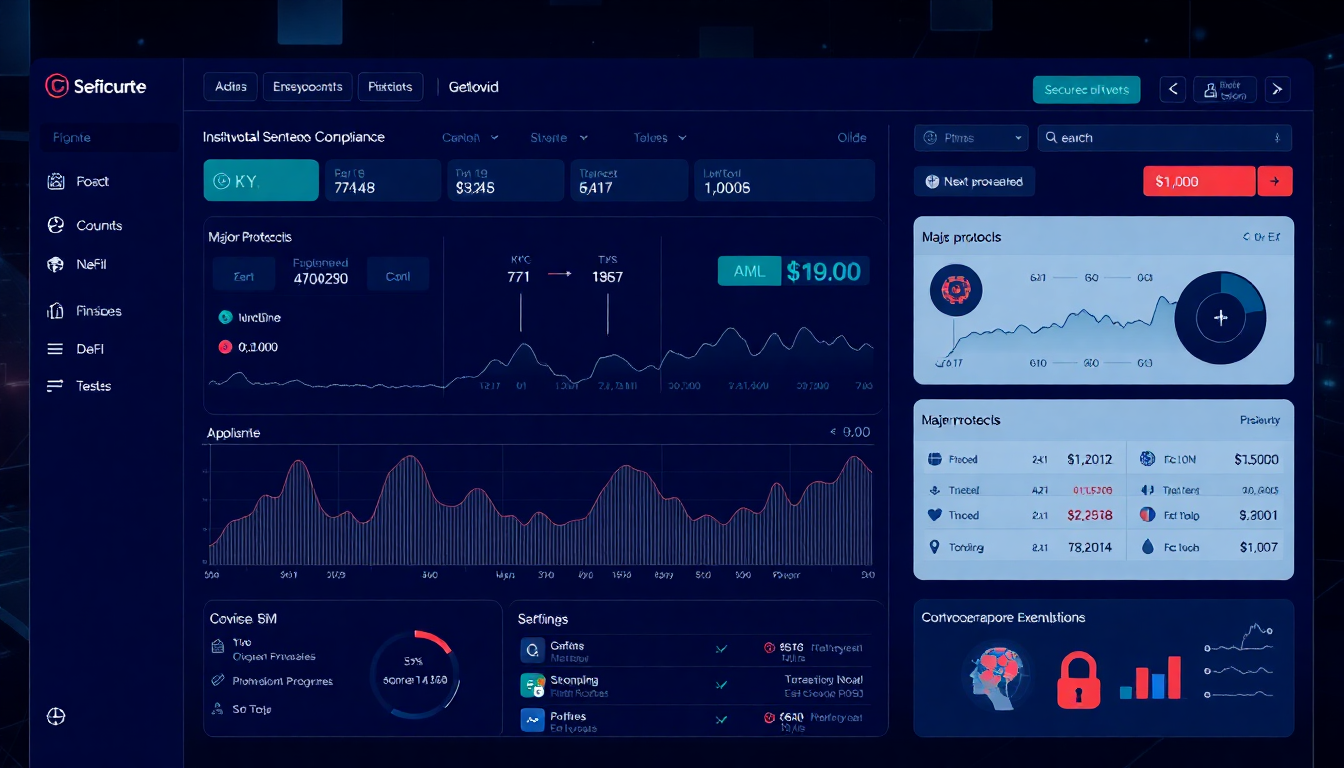Click the Finsoes sidebar icon

[56, 311]
